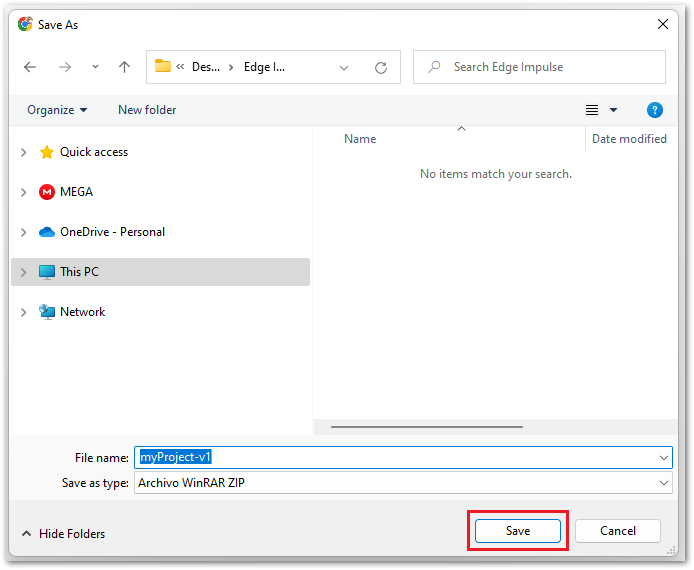Click the change view layout icon
The image size is (694, 570).
pyautogui.click(x=592, y=110)
